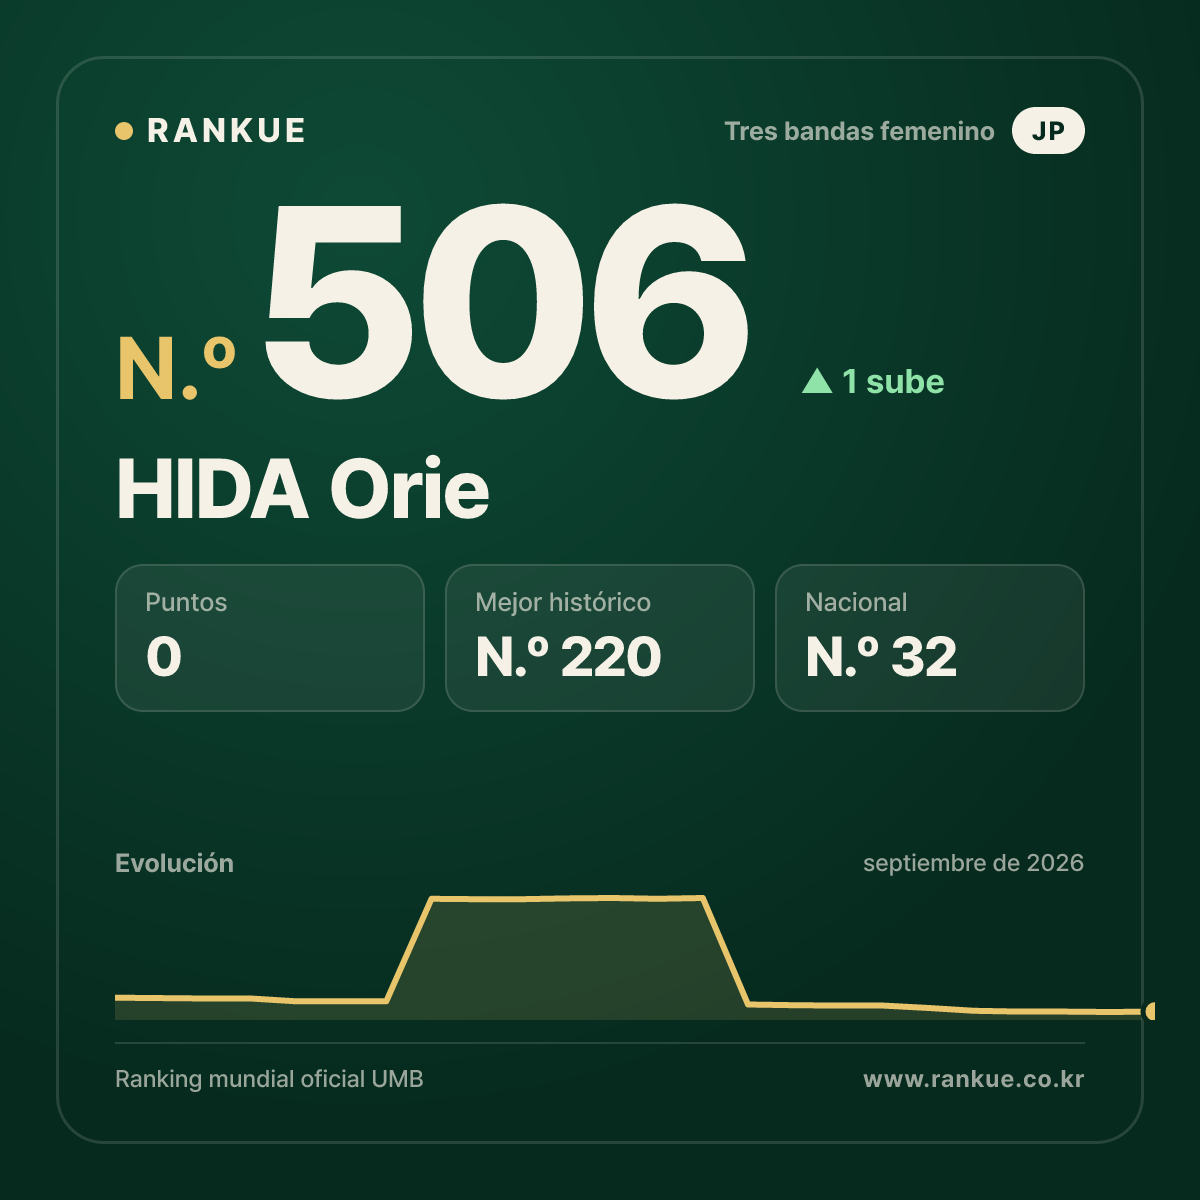Click the yellow endpoint marker on the chart
Image resolution: width=1200 pixels, height=1200 pixels.
click(1150, 1011)
